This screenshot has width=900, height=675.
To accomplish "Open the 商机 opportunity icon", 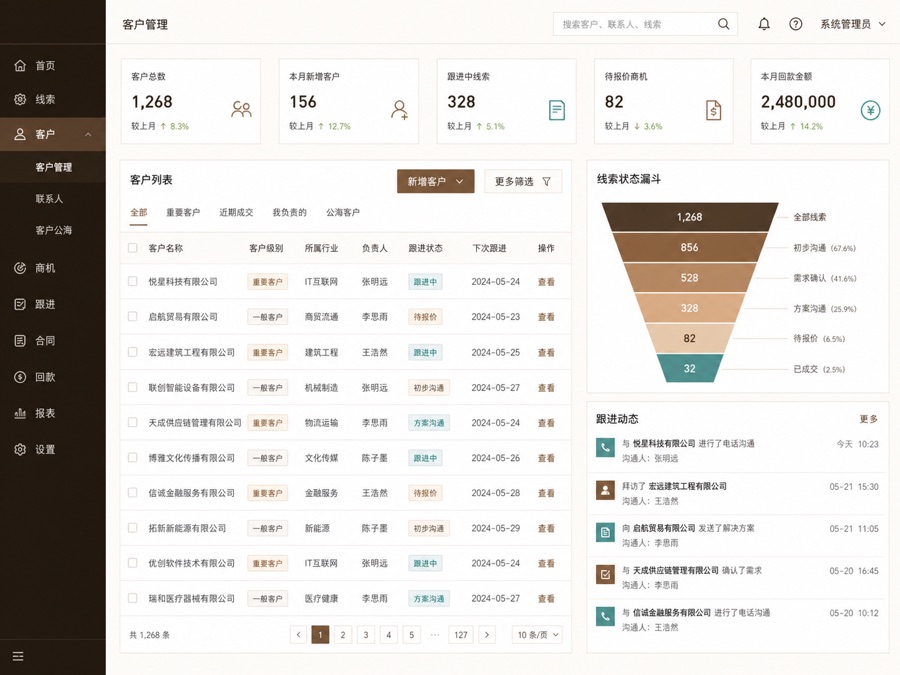I will click(x=20, y=268).
